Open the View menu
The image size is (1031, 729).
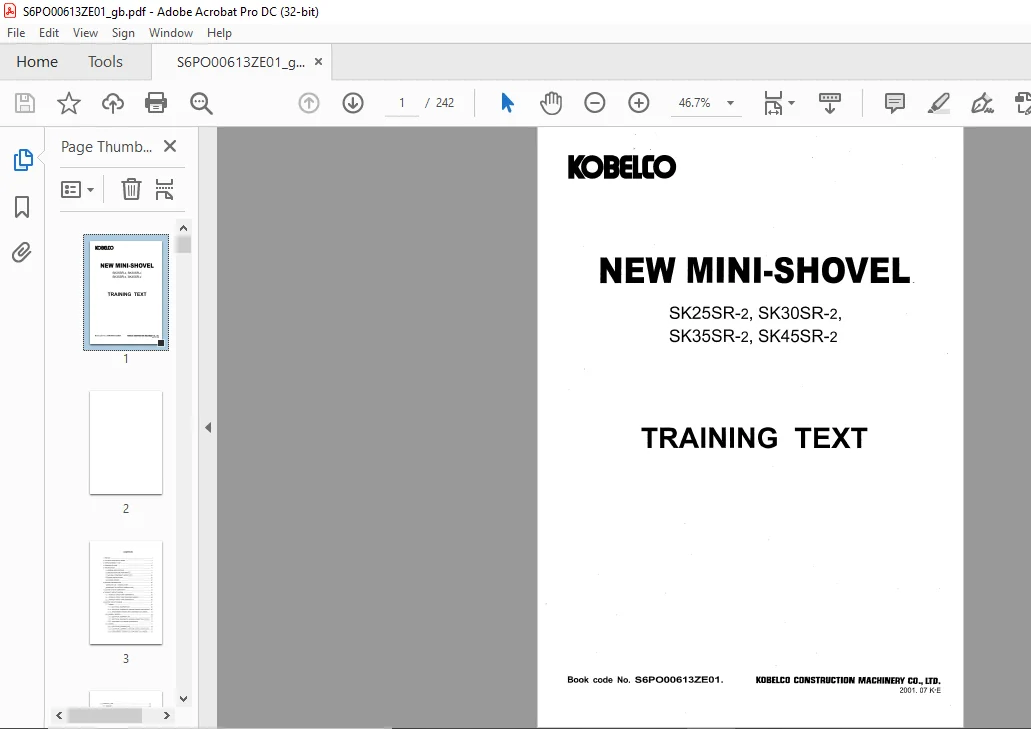85,33
